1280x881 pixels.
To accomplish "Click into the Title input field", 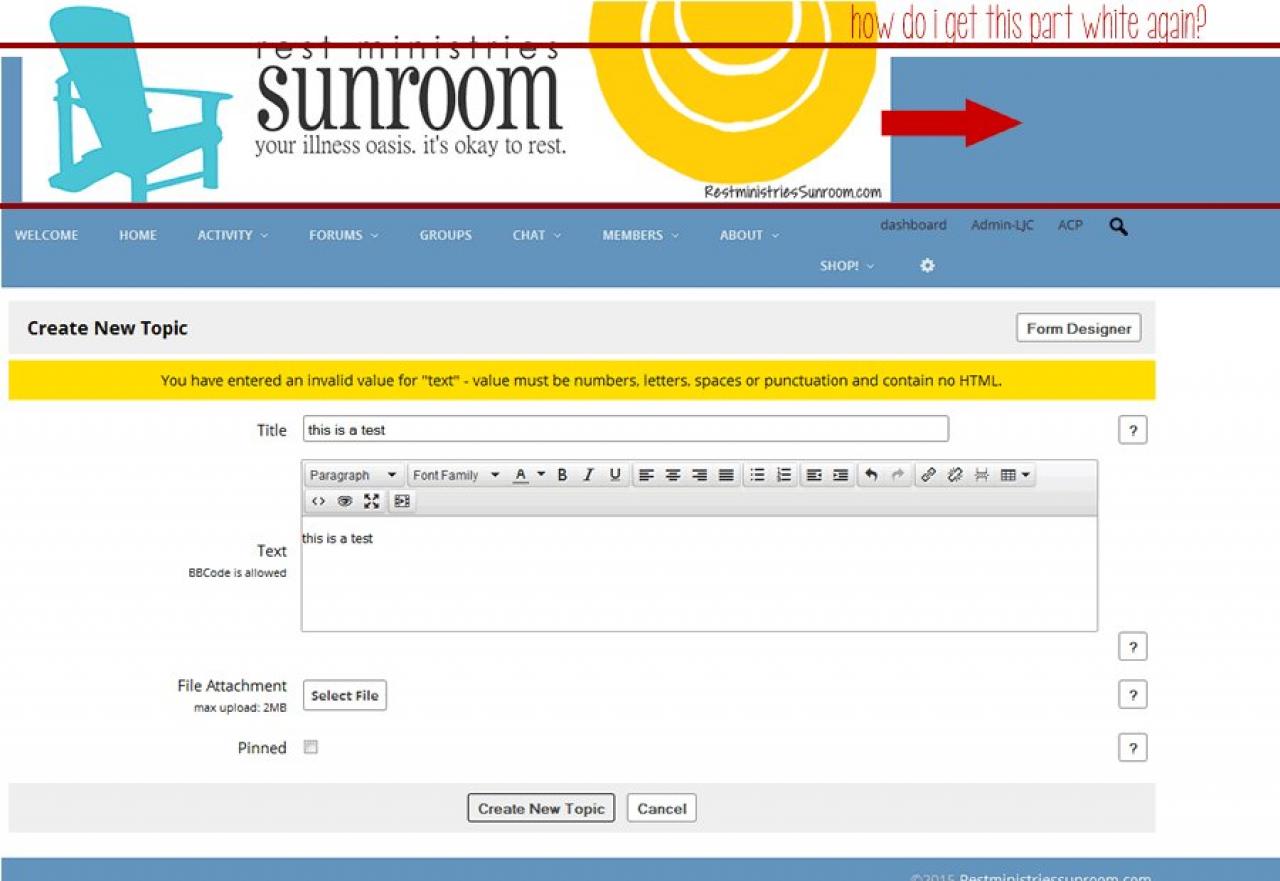I will coord(625,430).
